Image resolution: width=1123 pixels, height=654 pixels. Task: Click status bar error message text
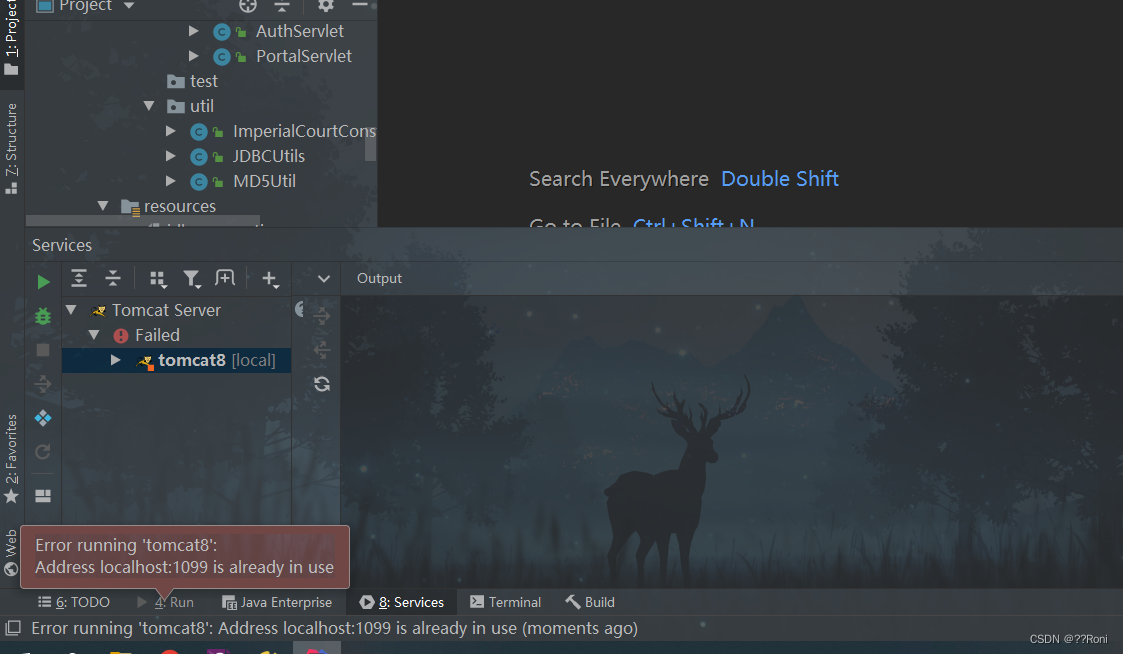pos(334,628)
